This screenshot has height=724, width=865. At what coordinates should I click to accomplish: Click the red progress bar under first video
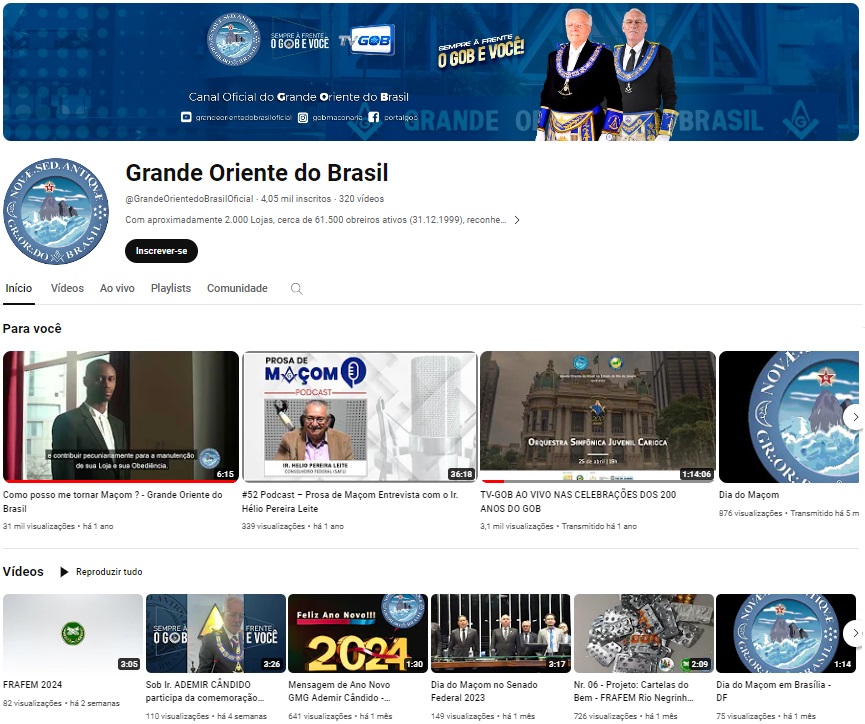[x=121, y=481]
